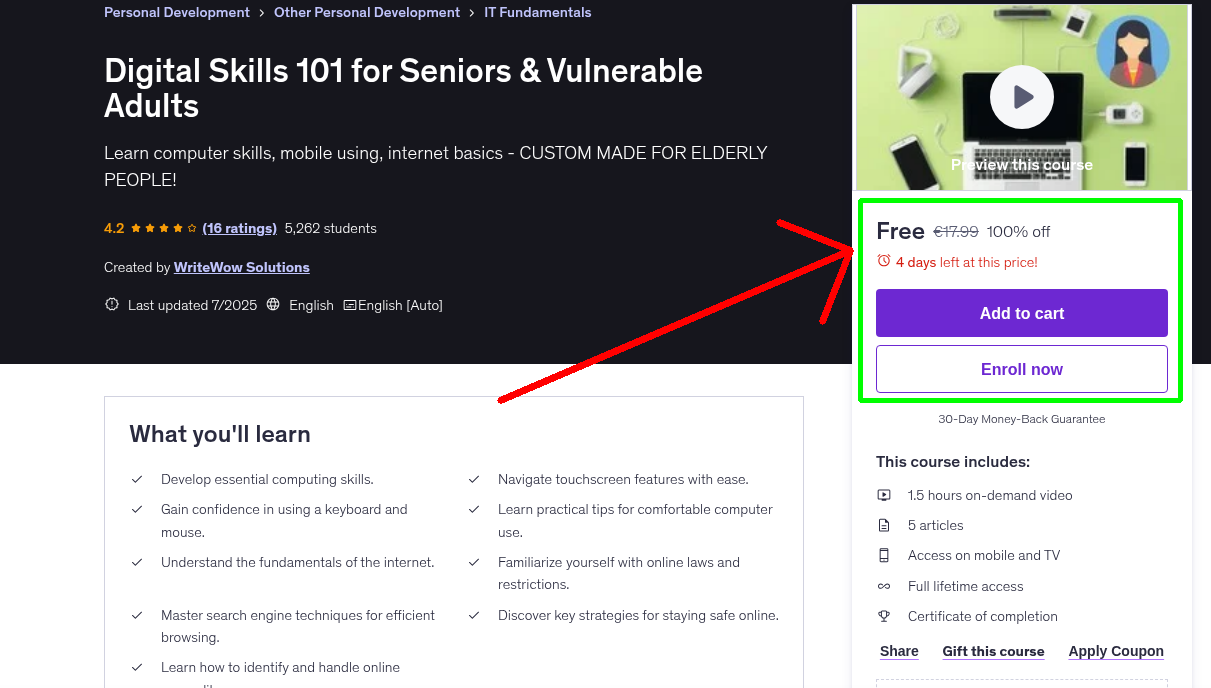1211x688 pixels.
Task: Click the certificate of completion icon
Action: click(x=884, y=616)
